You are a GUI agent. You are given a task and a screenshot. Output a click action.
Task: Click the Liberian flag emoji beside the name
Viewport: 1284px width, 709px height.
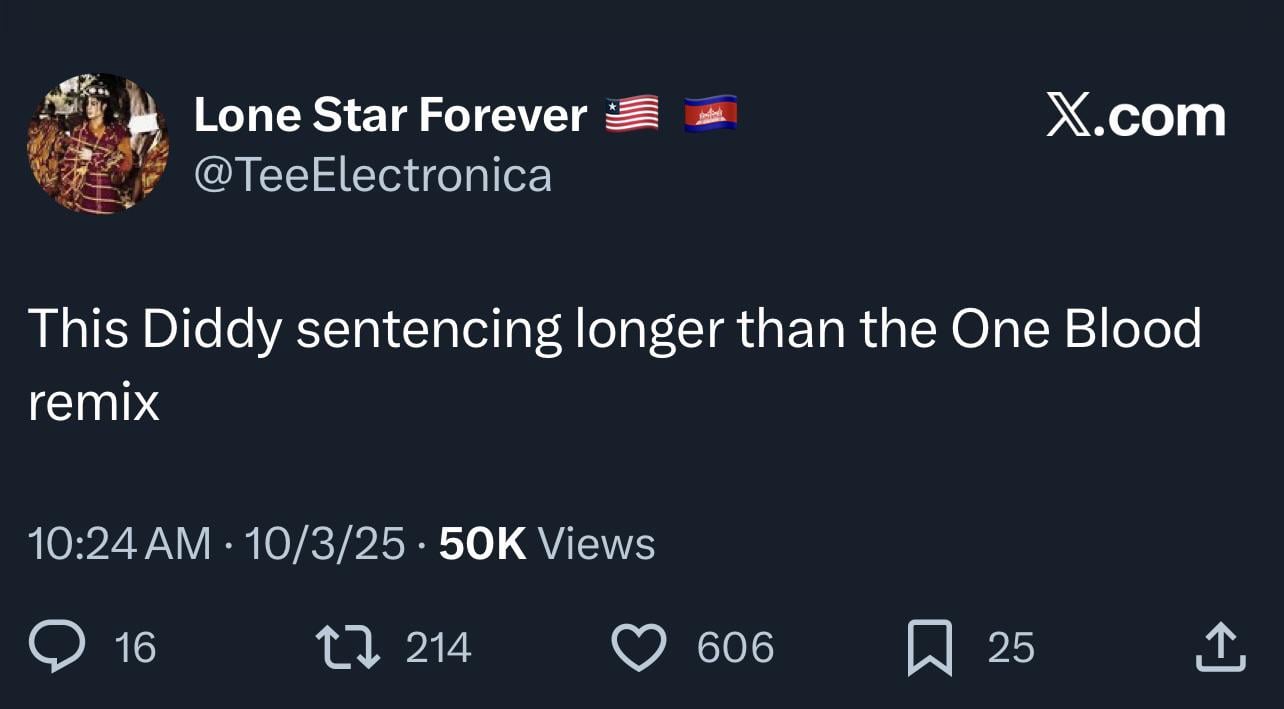(632, 114)
